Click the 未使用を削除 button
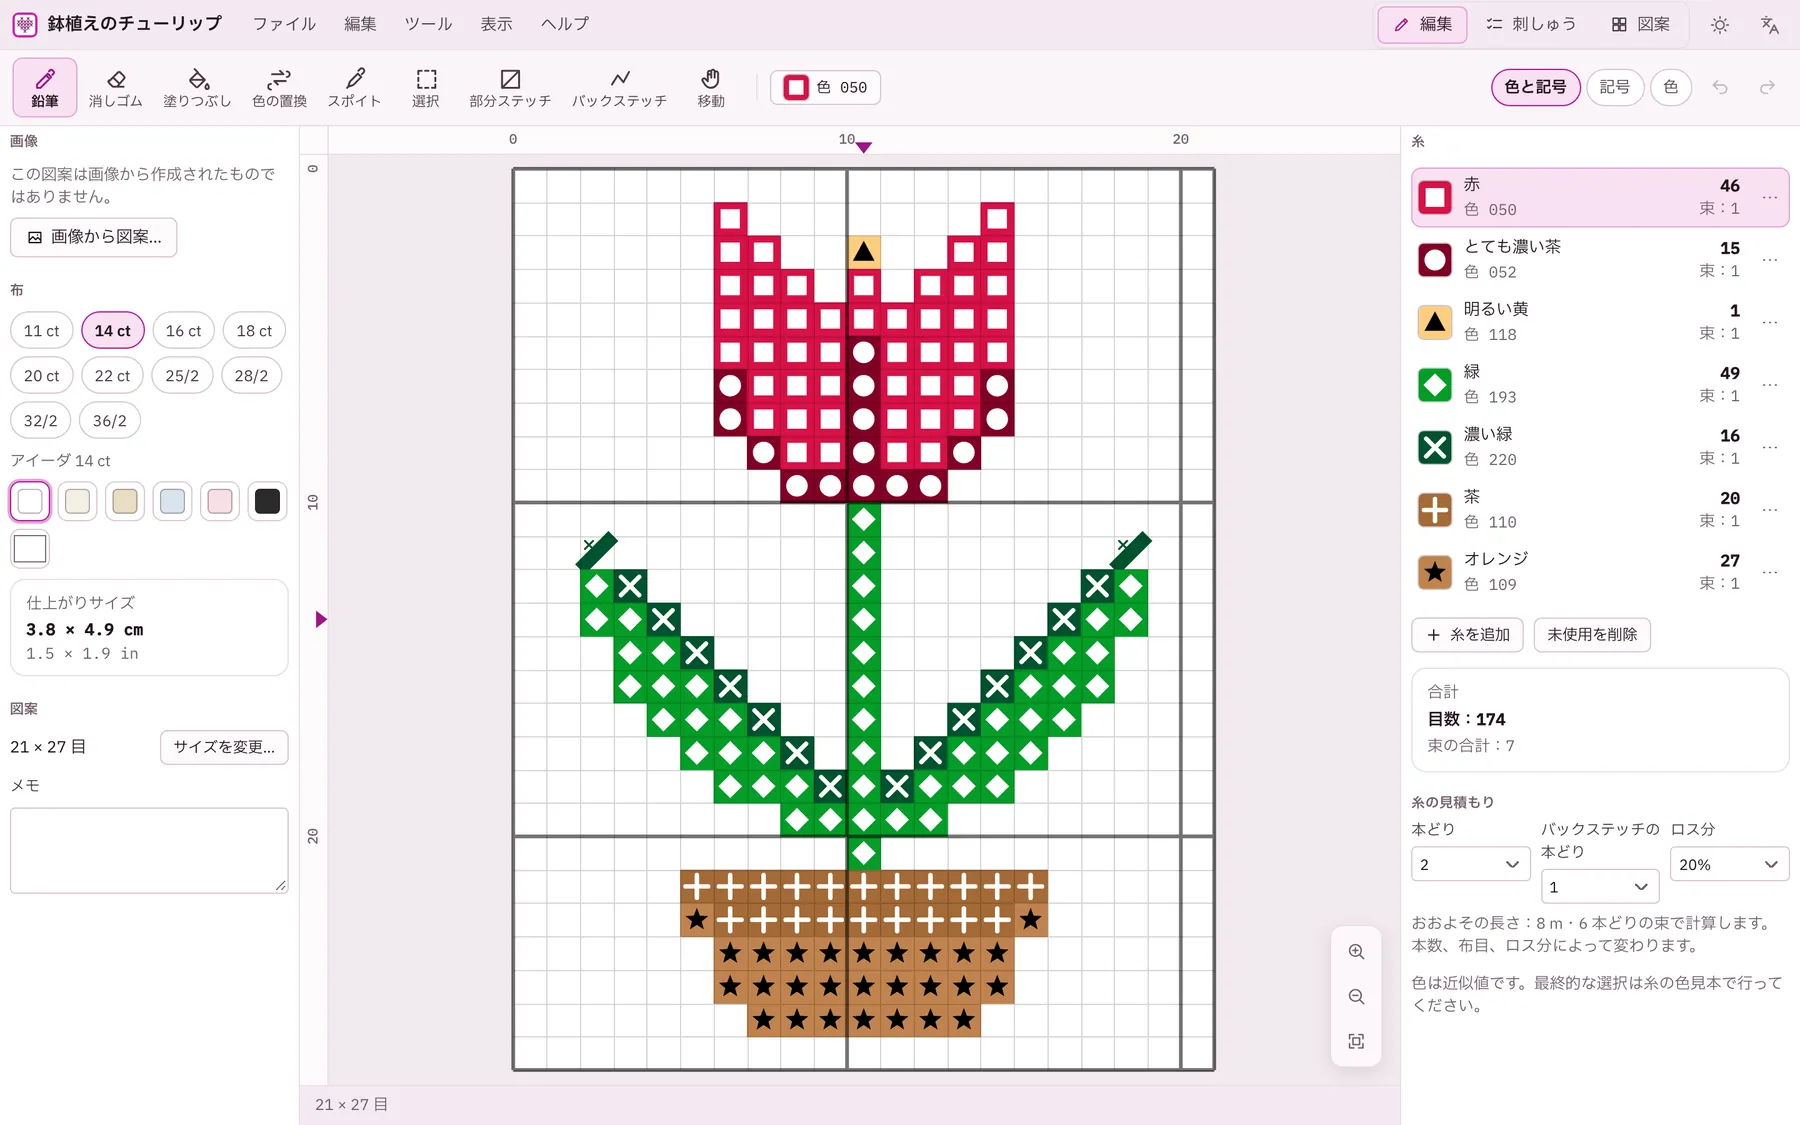Screen dimensions: 1800x1125 pyautogui.click(x=1592, y=635)
